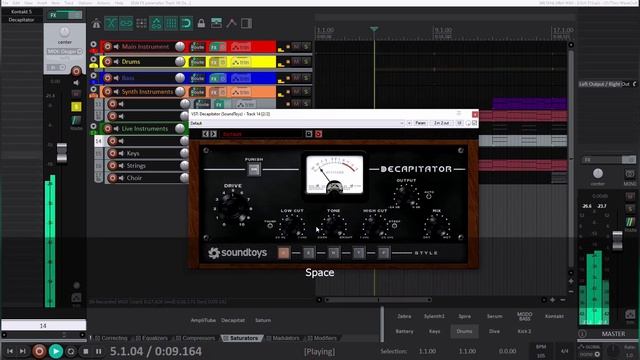Select the N style button in Decapitator
640x360 pixels.
(333, 253)
